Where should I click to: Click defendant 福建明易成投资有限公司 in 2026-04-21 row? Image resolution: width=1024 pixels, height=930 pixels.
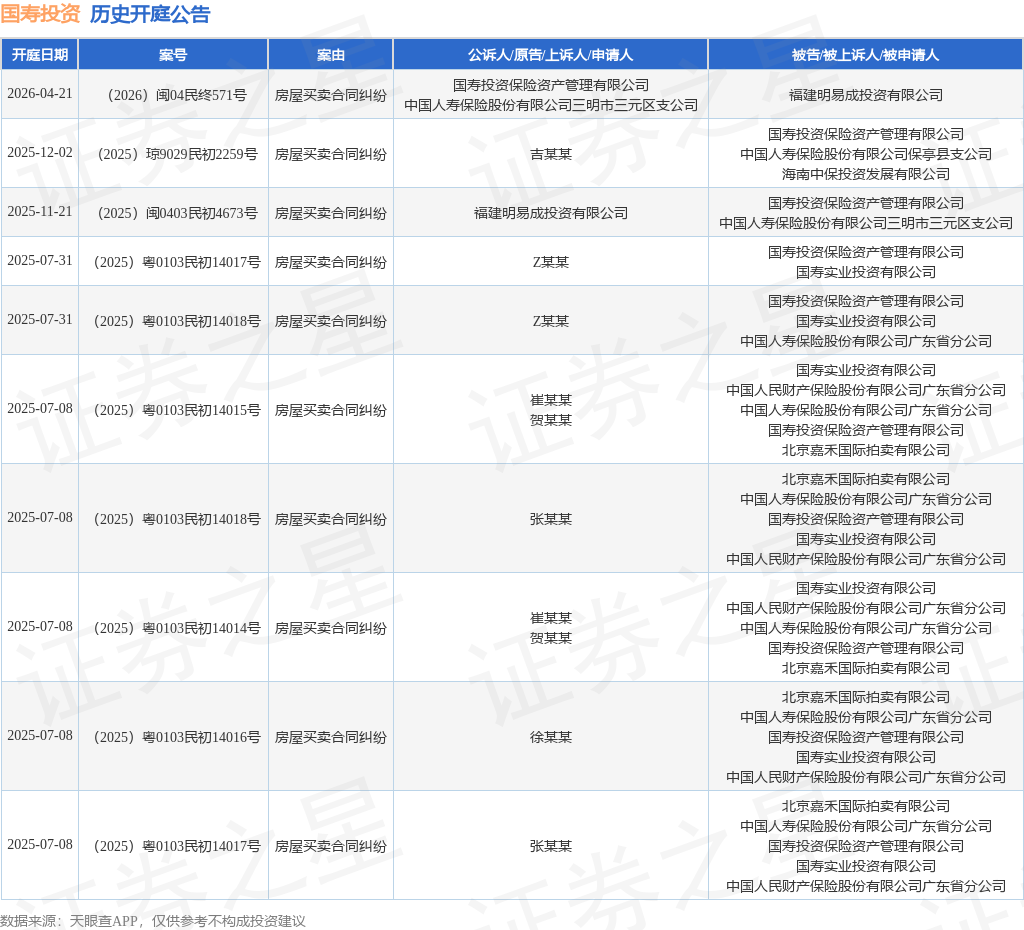click(x=865, y=95)
